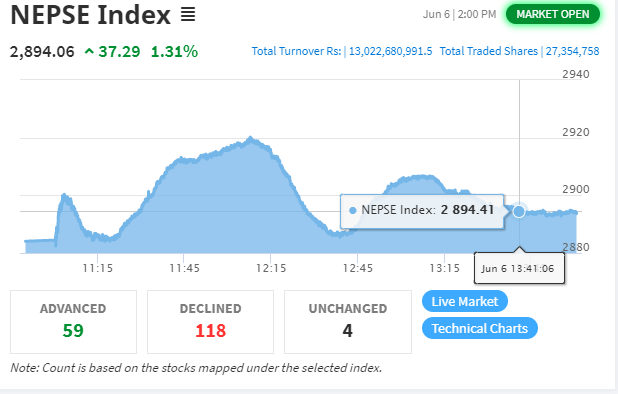Select the DECLINED count box
618x394 pixels.
(x=210, y=322)
